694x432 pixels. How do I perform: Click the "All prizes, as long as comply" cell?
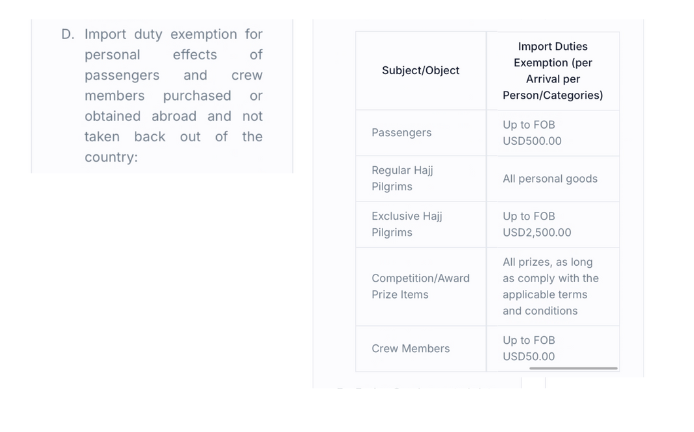pos(551,287)
